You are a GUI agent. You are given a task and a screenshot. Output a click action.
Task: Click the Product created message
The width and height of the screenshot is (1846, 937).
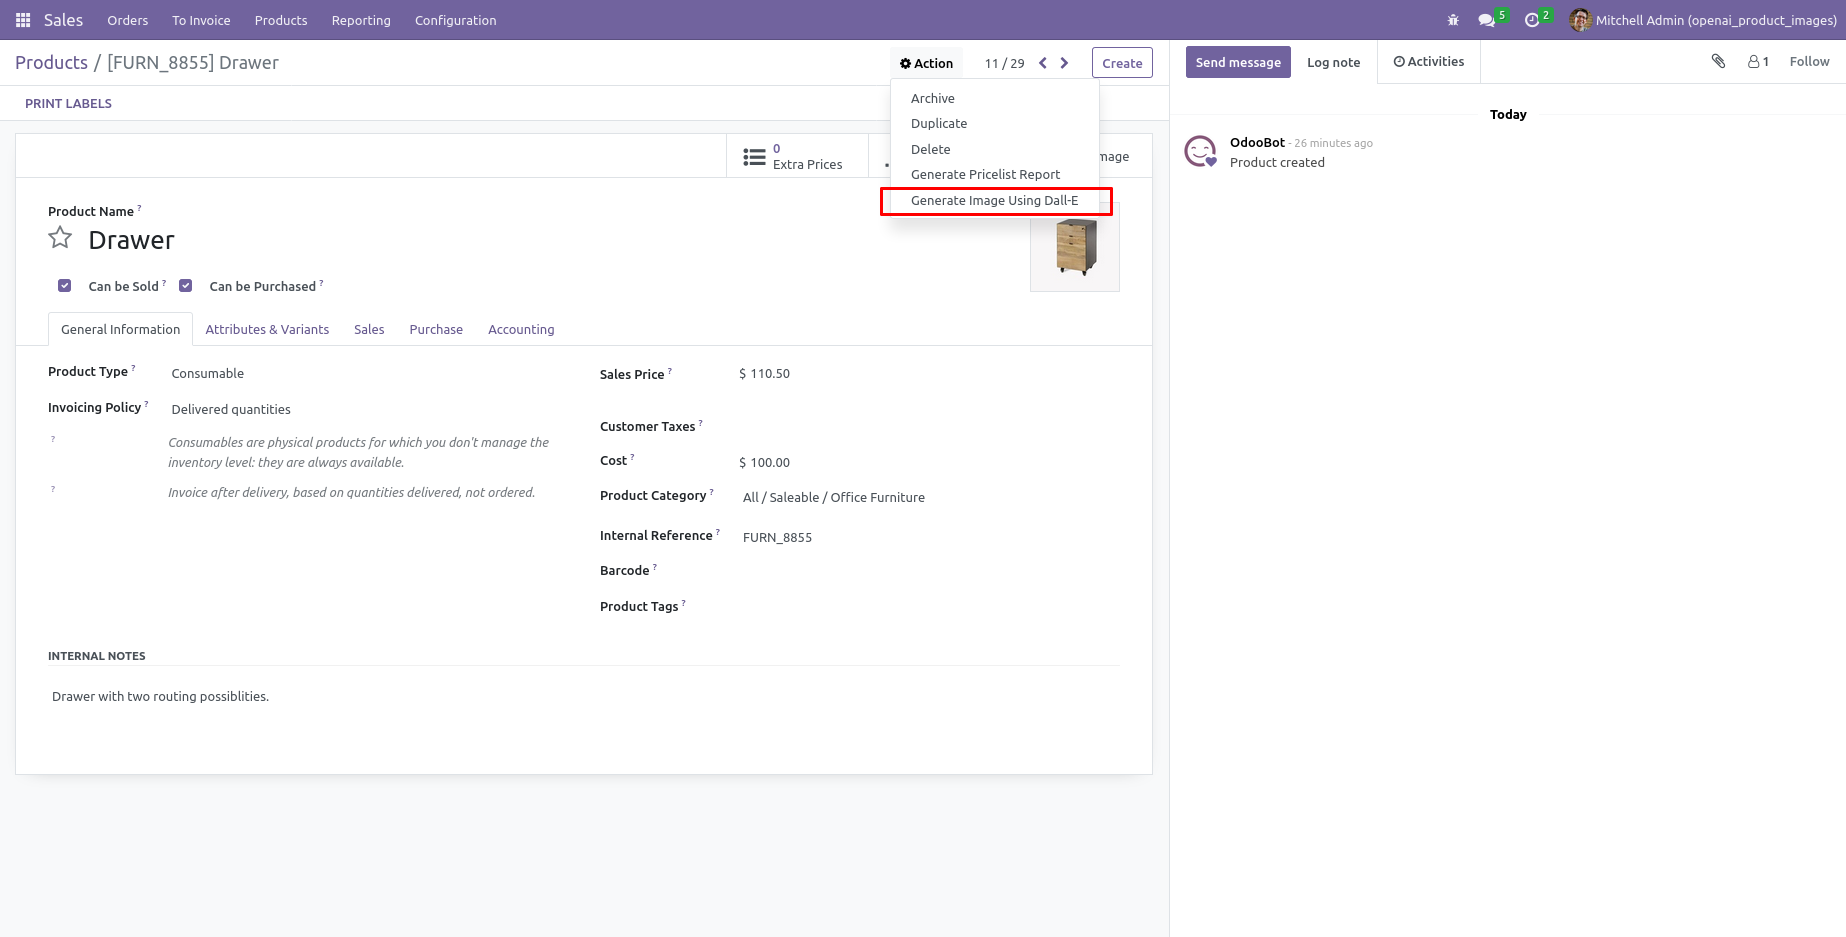pyautogui.click(x=1277, y=163)
